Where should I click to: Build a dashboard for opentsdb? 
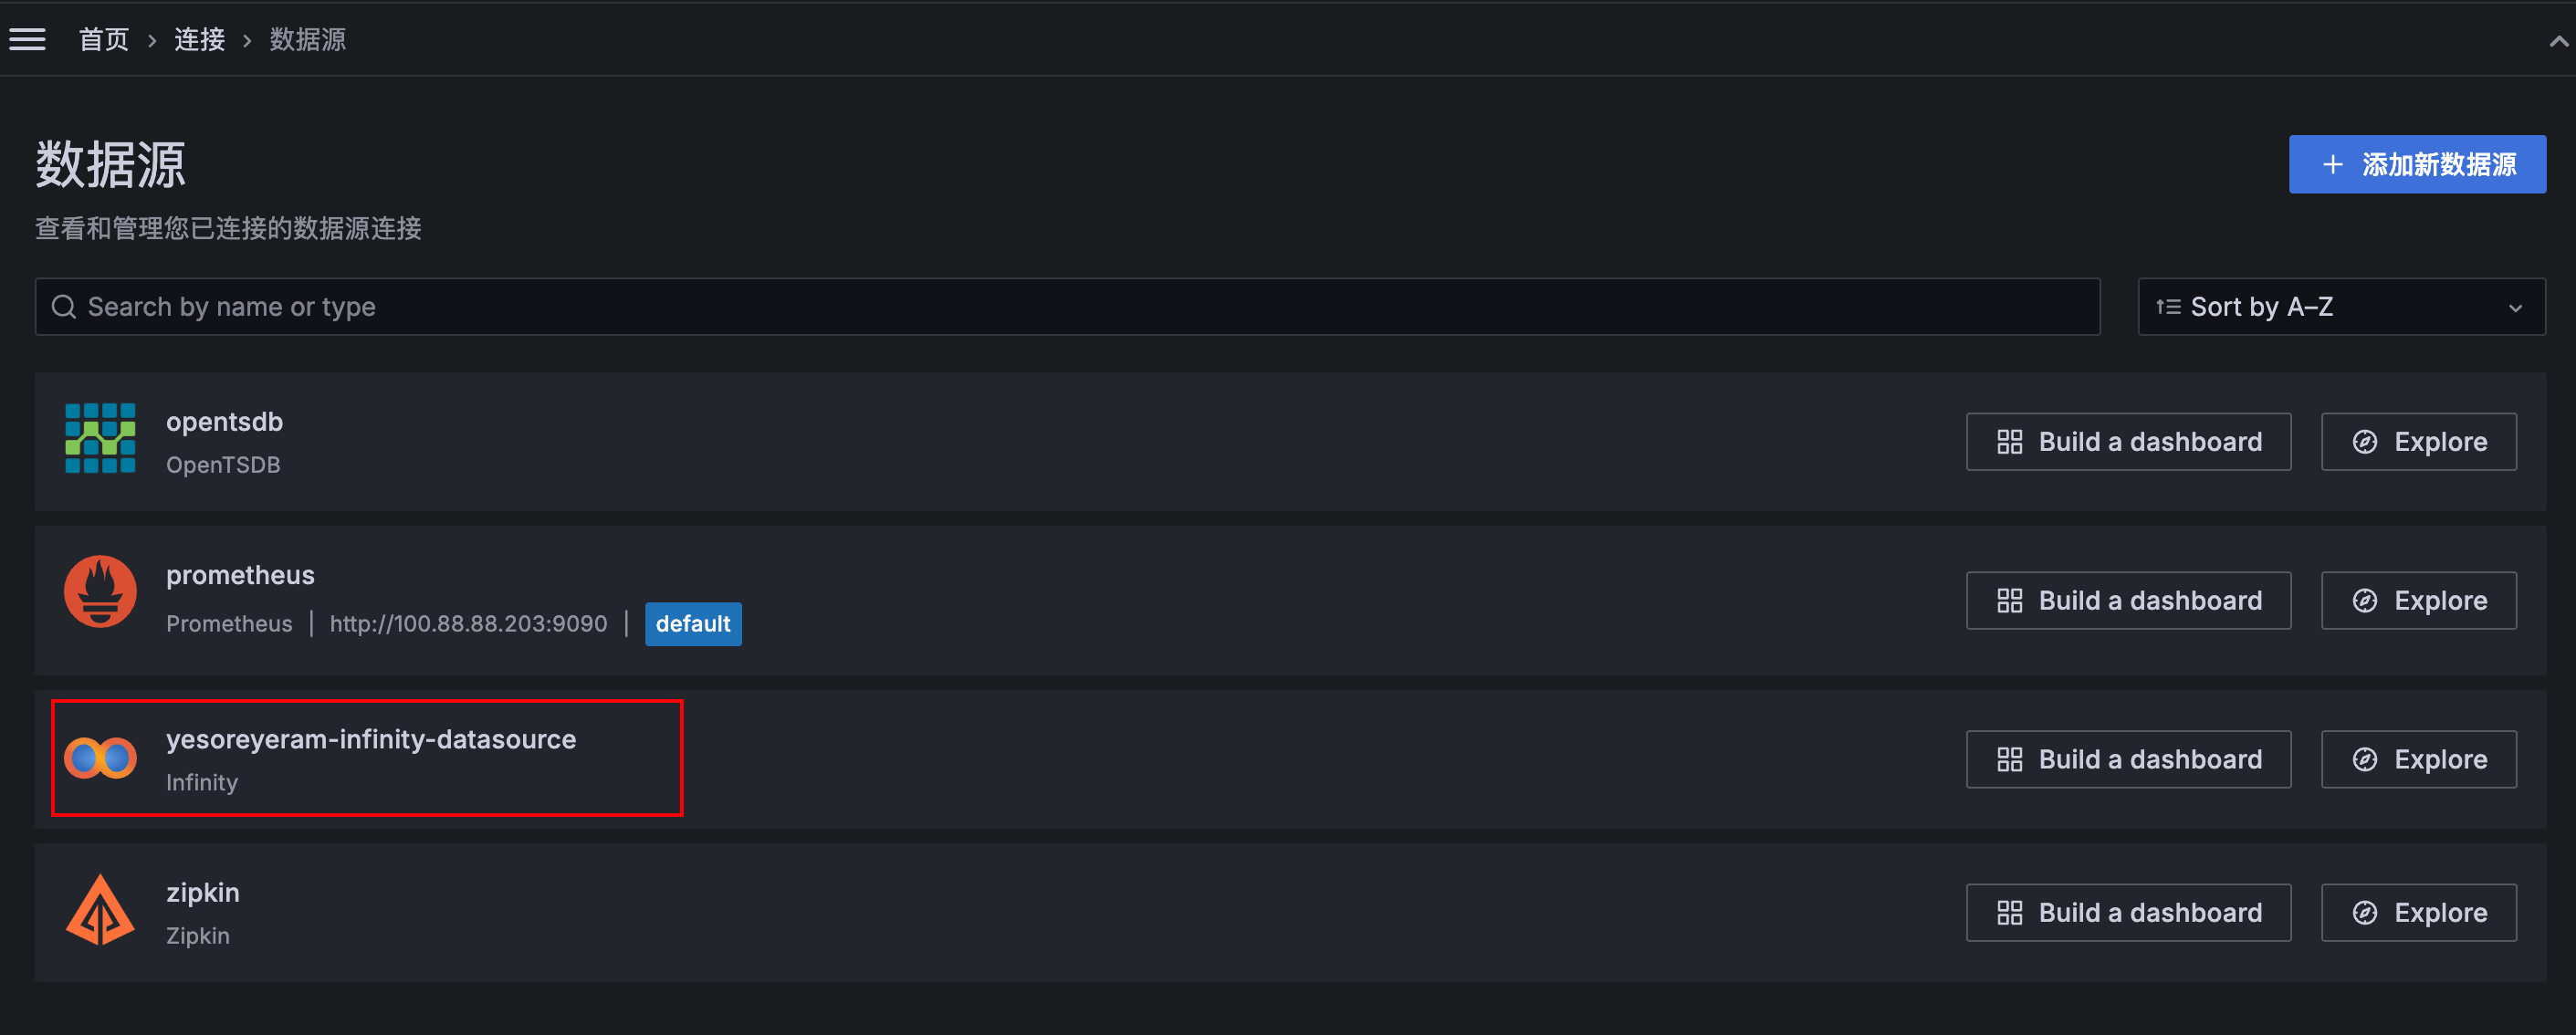click(x=2127, y=441)
